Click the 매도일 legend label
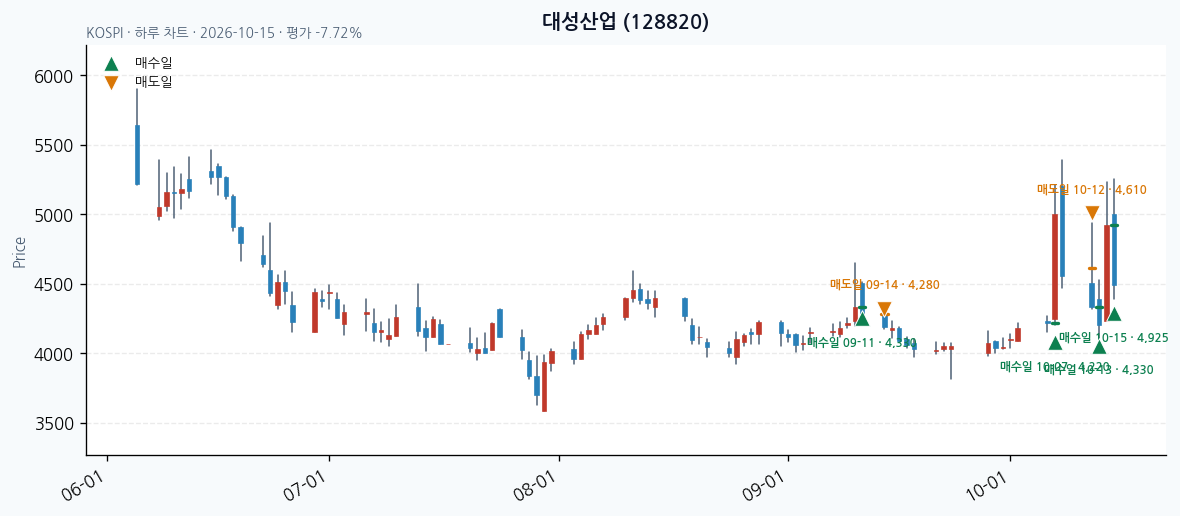1180x516 pixels. click(154, 83)
